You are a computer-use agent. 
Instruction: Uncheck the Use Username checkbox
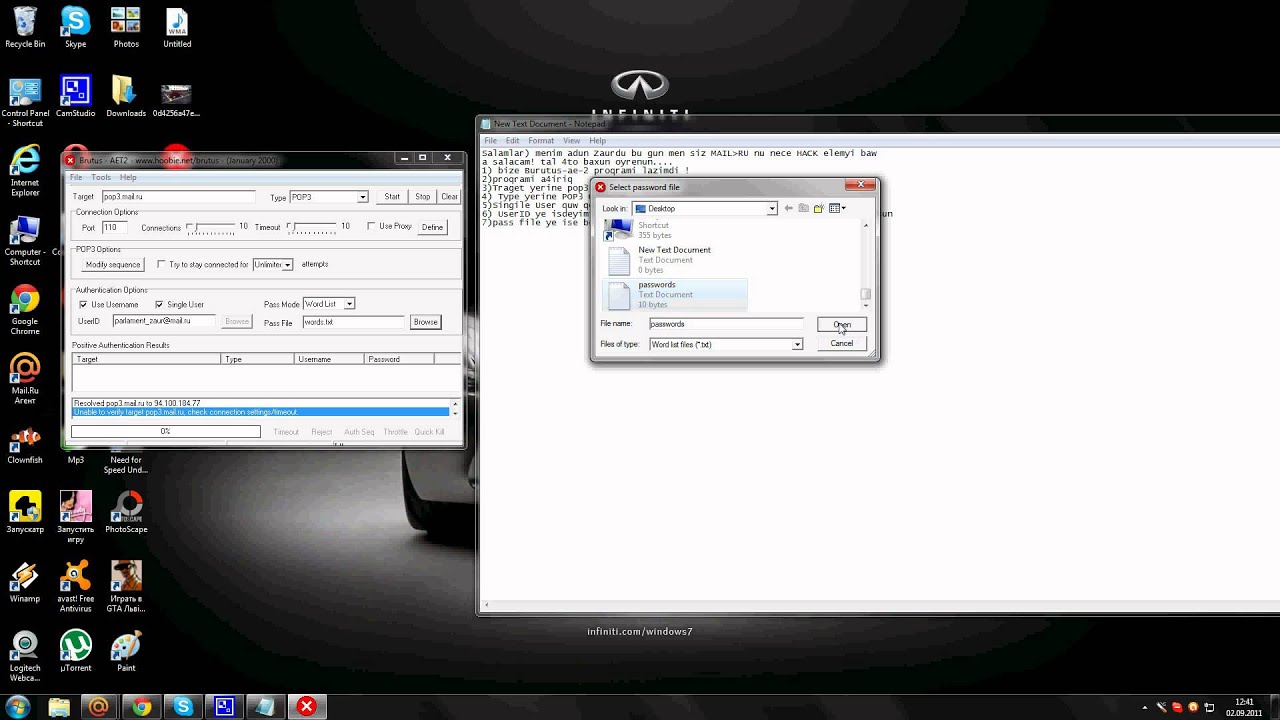pyautogui.click(x=83, y=304)
